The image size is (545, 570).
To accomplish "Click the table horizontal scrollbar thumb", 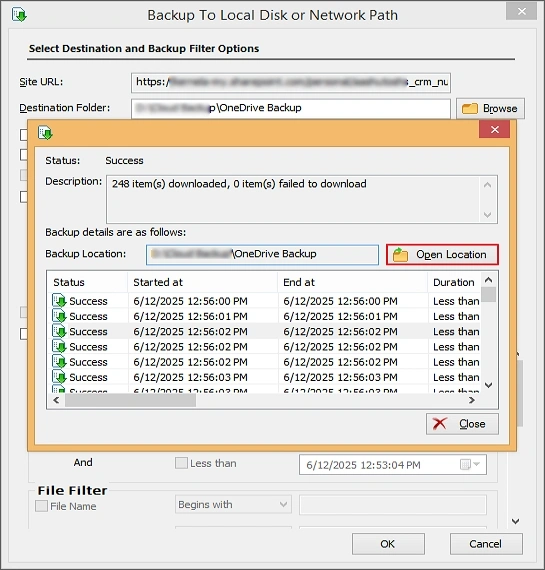I will pyautogui.click(x=131, y=400).
